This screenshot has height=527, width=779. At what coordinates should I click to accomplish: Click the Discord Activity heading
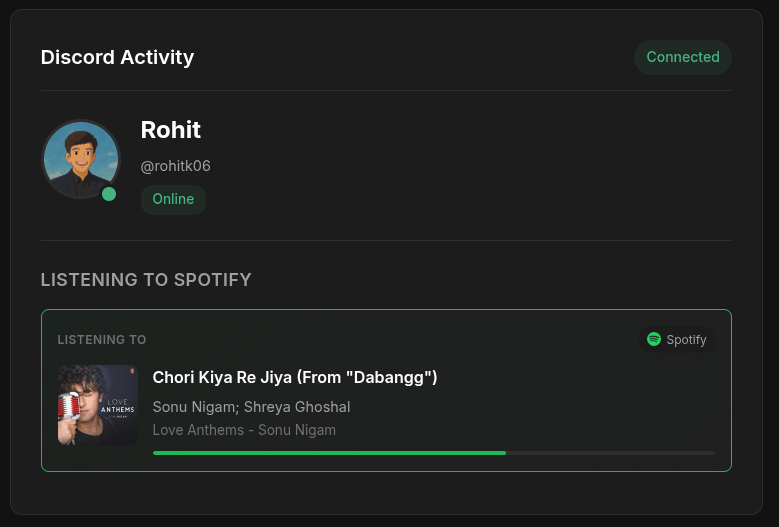pyautogui.click(x=117, y=57)
